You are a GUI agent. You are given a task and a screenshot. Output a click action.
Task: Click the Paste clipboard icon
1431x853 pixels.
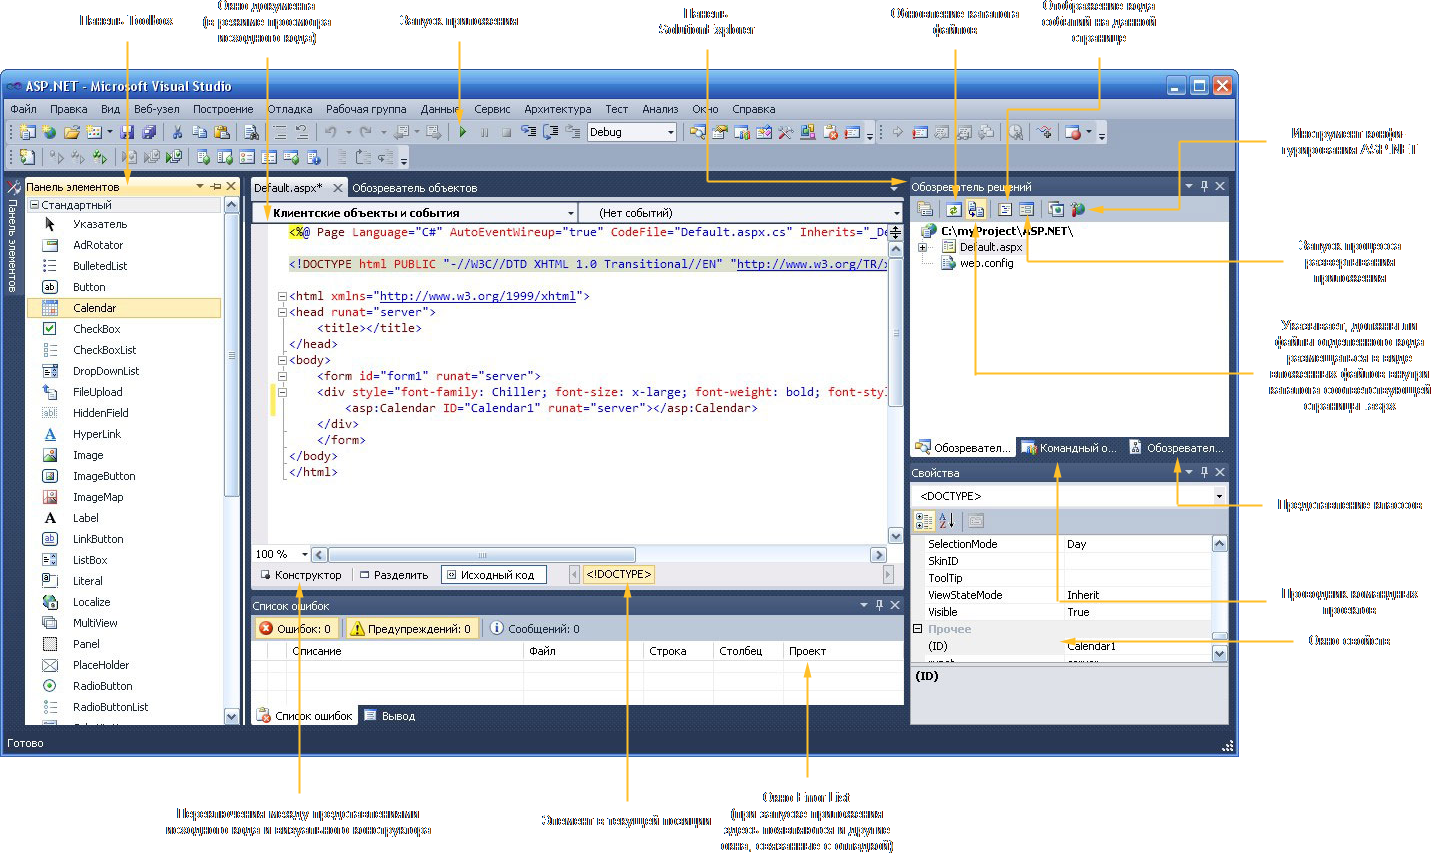tap(221, 132)
